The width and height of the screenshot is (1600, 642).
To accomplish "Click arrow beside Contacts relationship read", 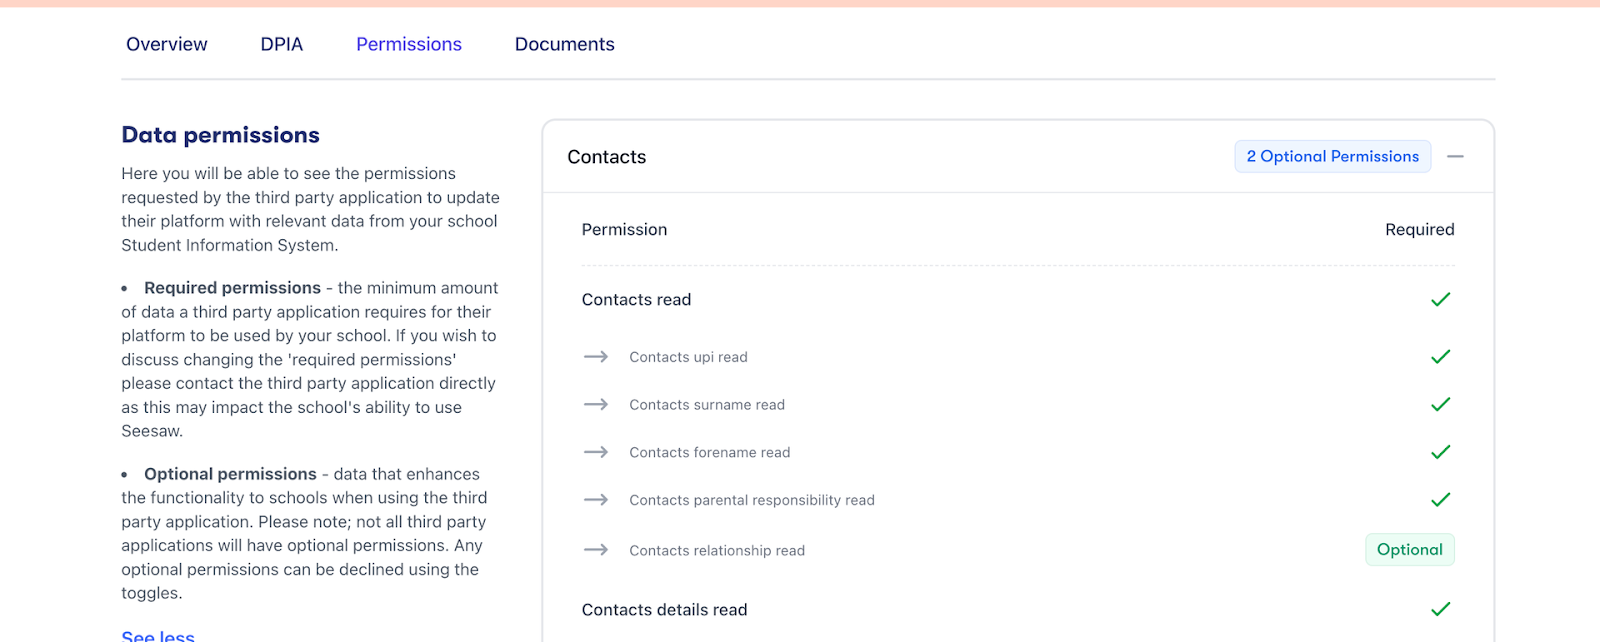I will click(x=596, y=550).
